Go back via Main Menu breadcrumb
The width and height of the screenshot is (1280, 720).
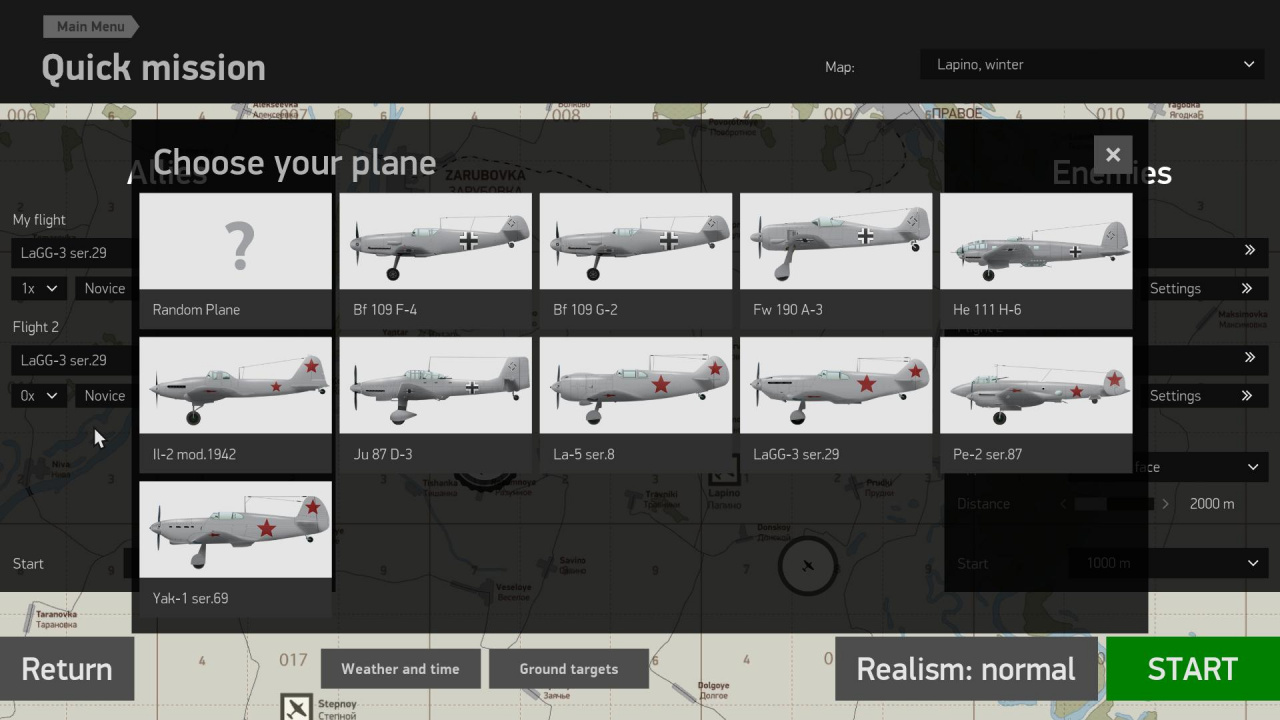(90, 26)
